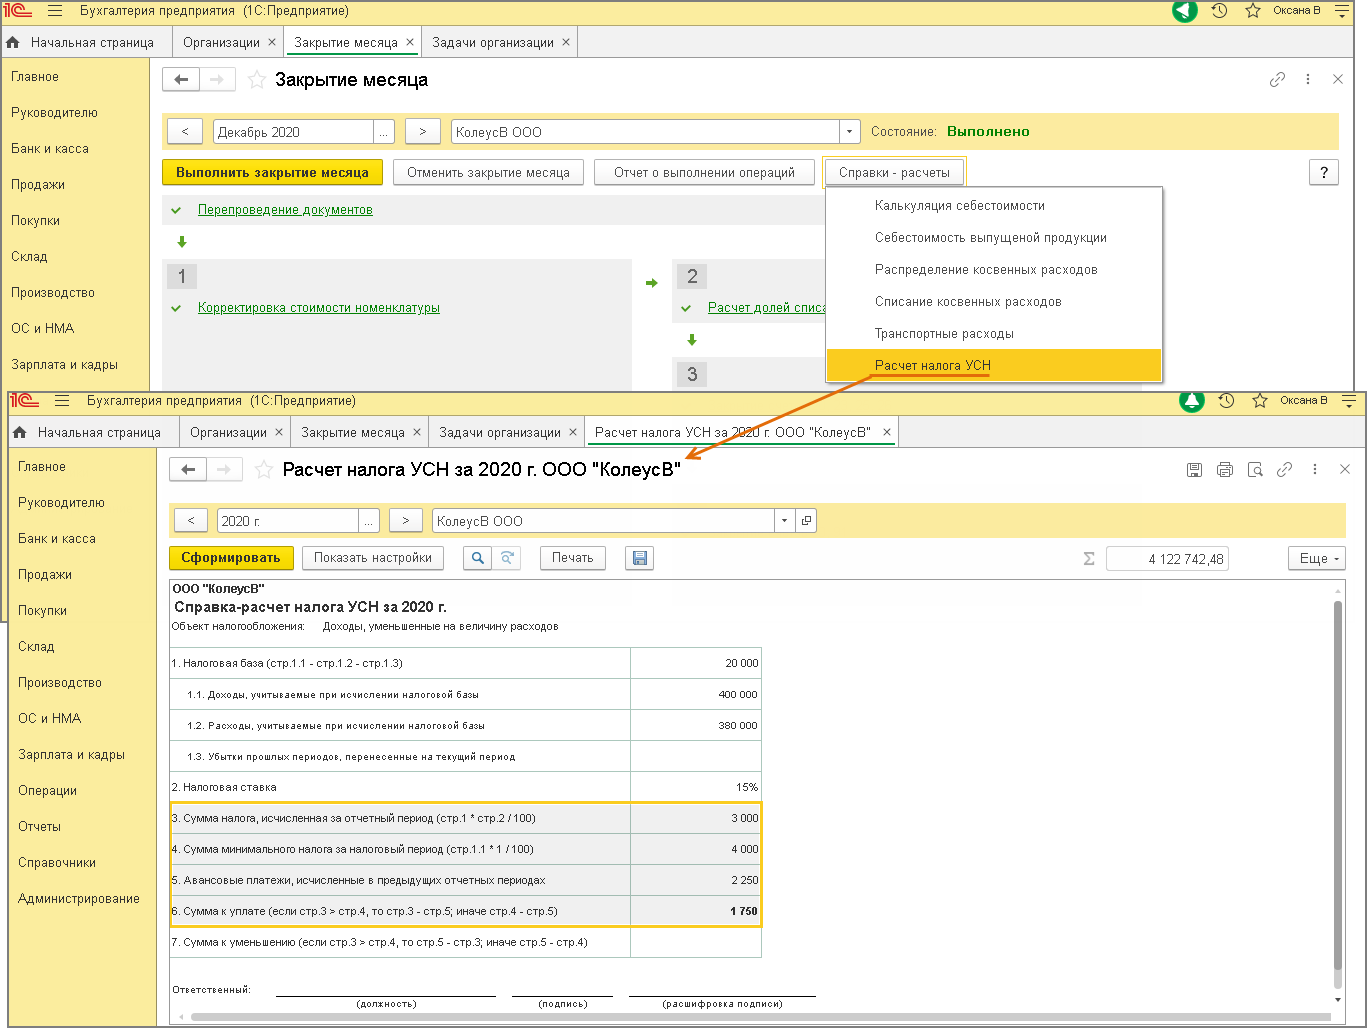
Task: Select the report cell with value 1 750
Action: pyautogui.click(x=696, y=911)
